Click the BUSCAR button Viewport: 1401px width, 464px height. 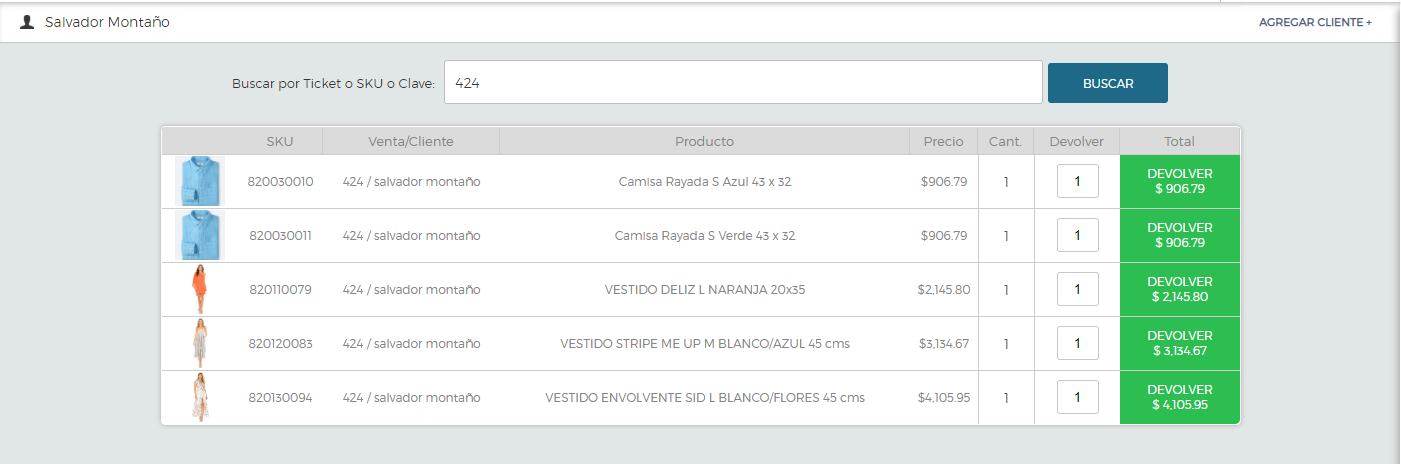(x=1108, y=83)
